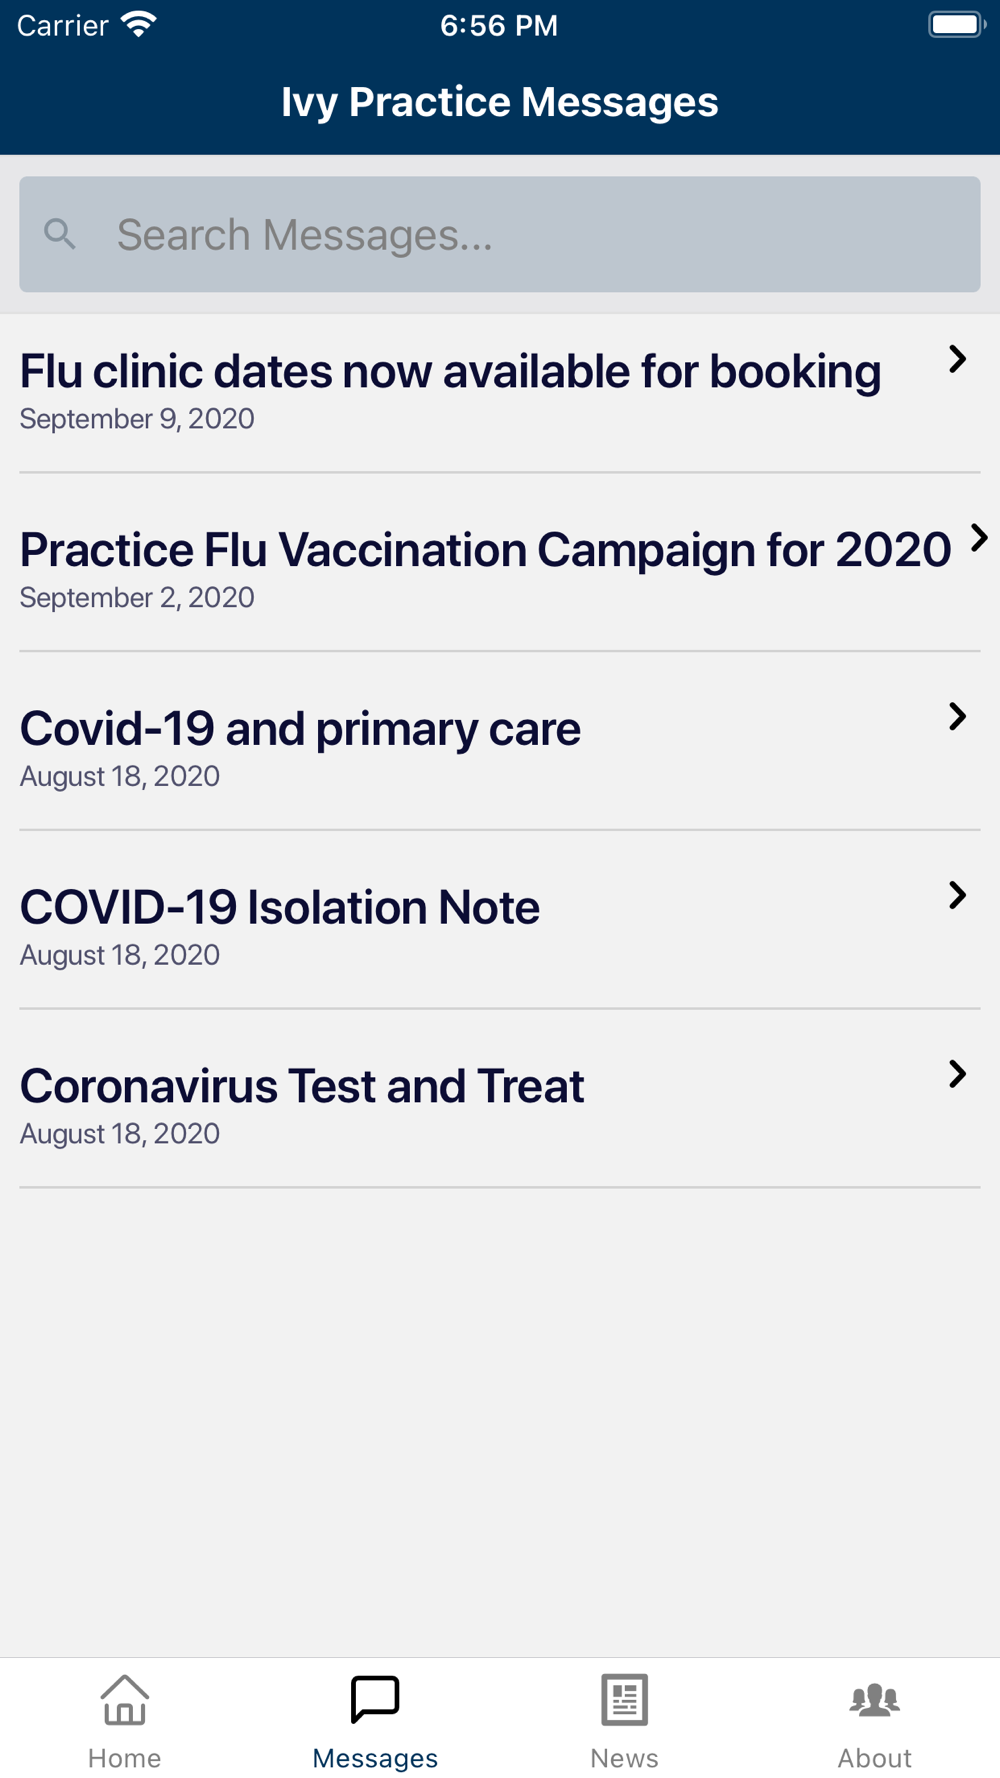Expand chevron for COVID-19 Isolation Note

[957, 895]
